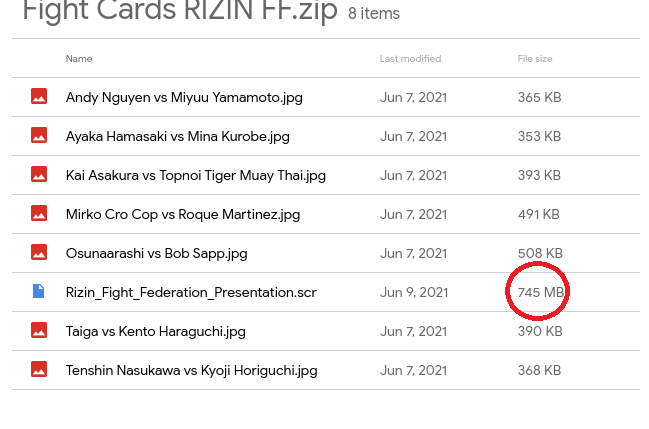This screenshot has width=649, height=429.
Task: Click image icon beside Taiga vs Kento file
Action: click(x=39, y=331)
